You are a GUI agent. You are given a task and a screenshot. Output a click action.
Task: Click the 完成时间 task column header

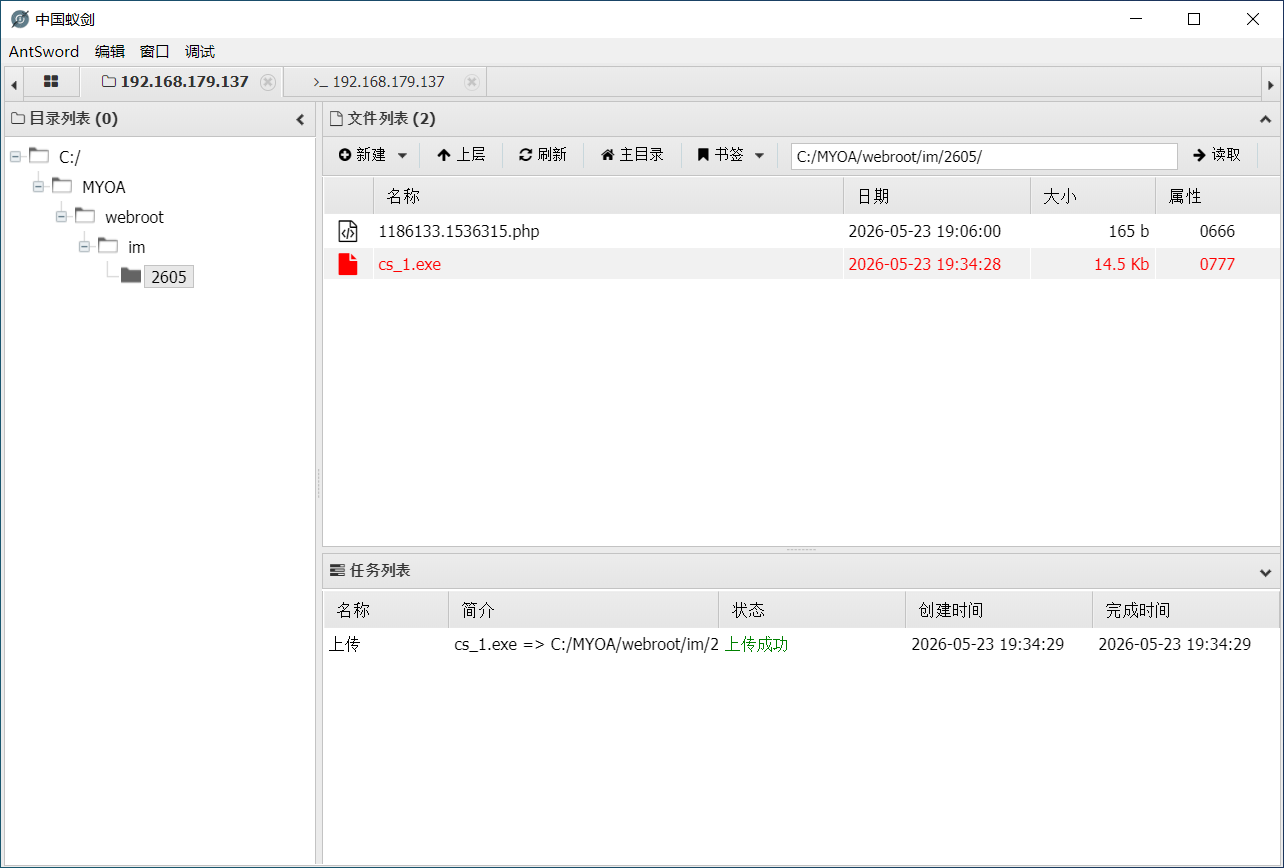point(1186,610)
